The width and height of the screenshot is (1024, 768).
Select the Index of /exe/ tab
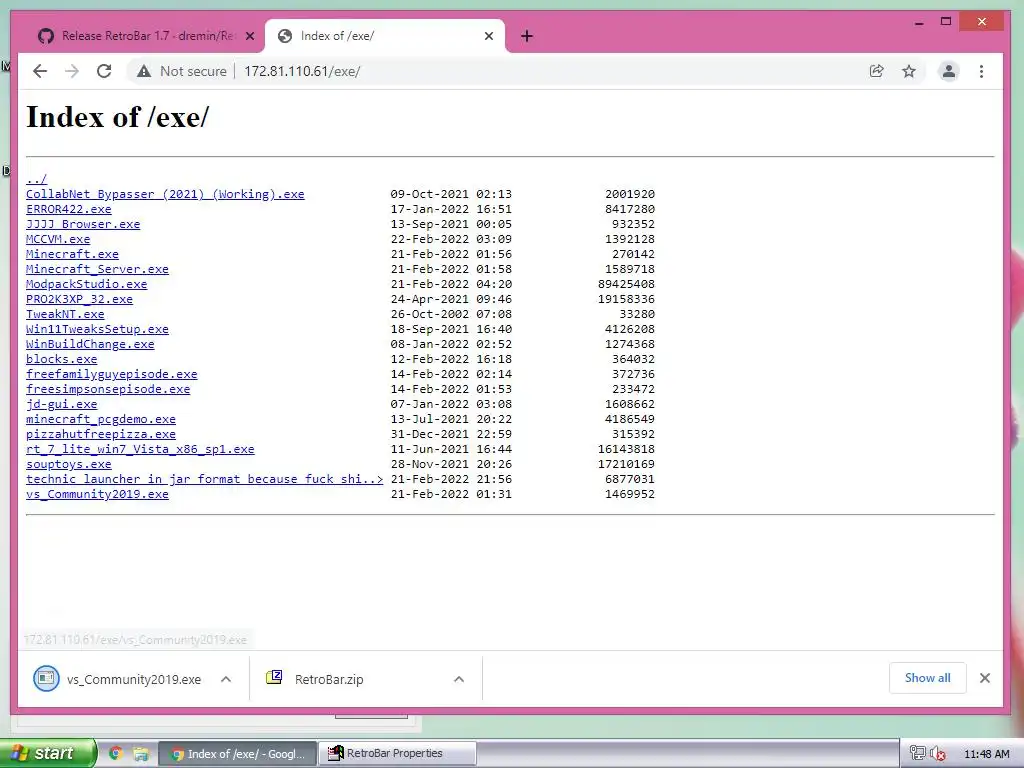(x=385, y=36)
